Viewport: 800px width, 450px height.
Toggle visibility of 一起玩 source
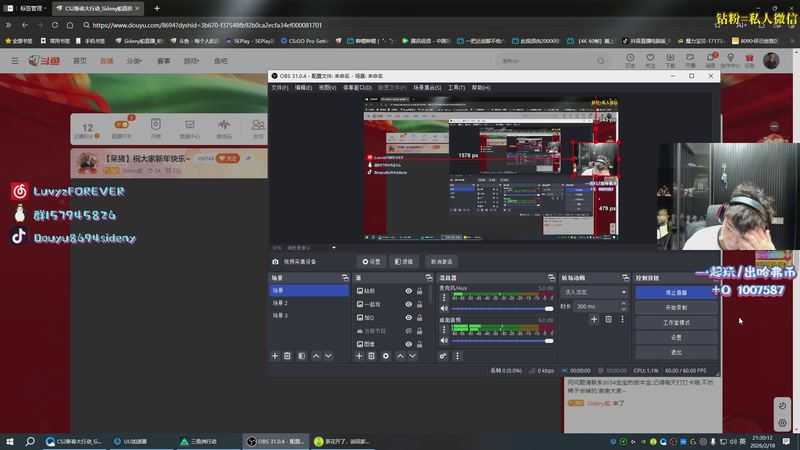(x=409, y=304)
